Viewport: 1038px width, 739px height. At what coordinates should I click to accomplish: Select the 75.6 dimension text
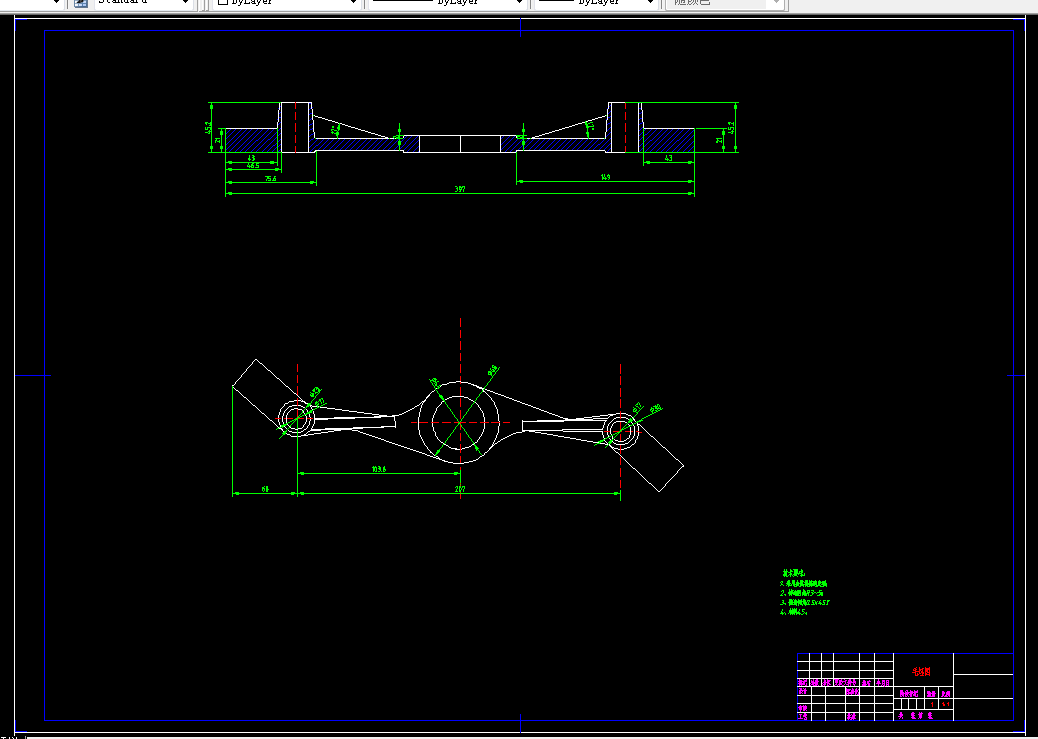271,179
